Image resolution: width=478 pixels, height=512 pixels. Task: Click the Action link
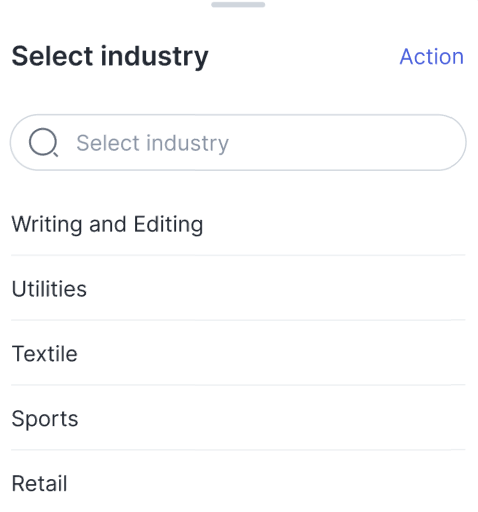tap(431, 56)
